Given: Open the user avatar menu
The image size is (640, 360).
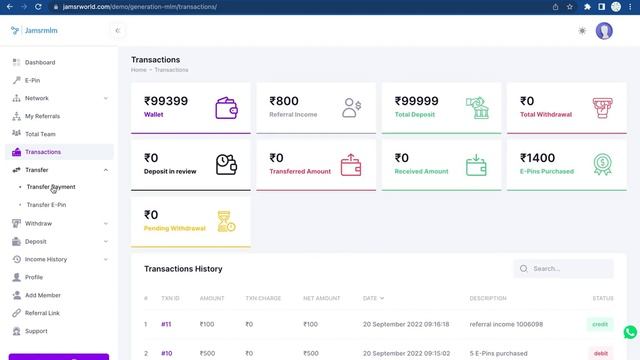Looking at the screenshot, I should (604, 31).
